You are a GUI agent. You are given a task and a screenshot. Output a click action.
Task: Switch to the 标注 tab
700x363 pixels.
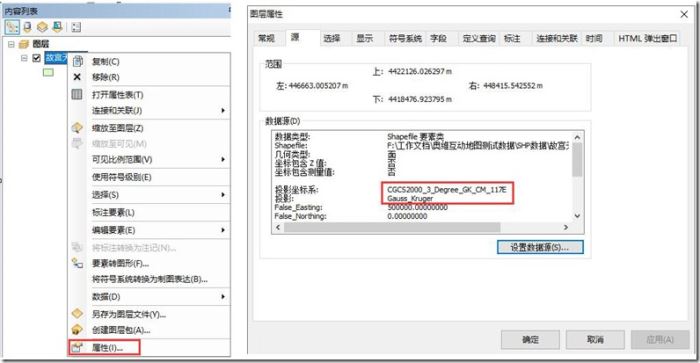point(512,38)
